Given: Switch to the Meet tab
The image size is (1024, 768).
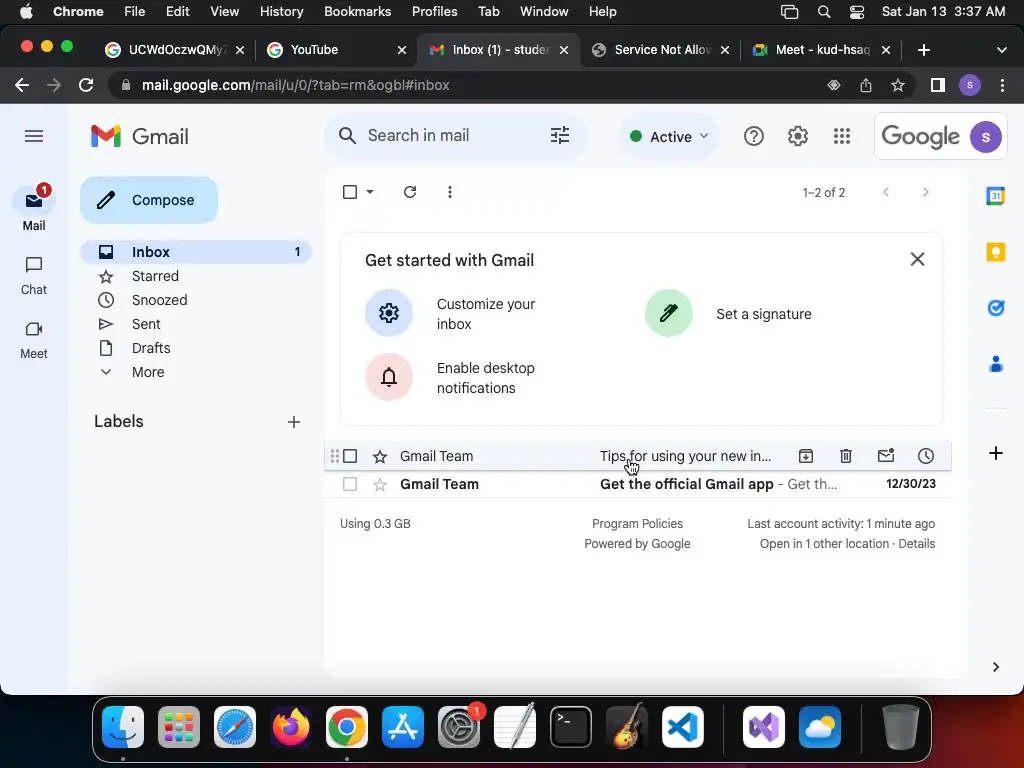Looking at the screenshot, I should pyautogui.click(x=822, y=50).
